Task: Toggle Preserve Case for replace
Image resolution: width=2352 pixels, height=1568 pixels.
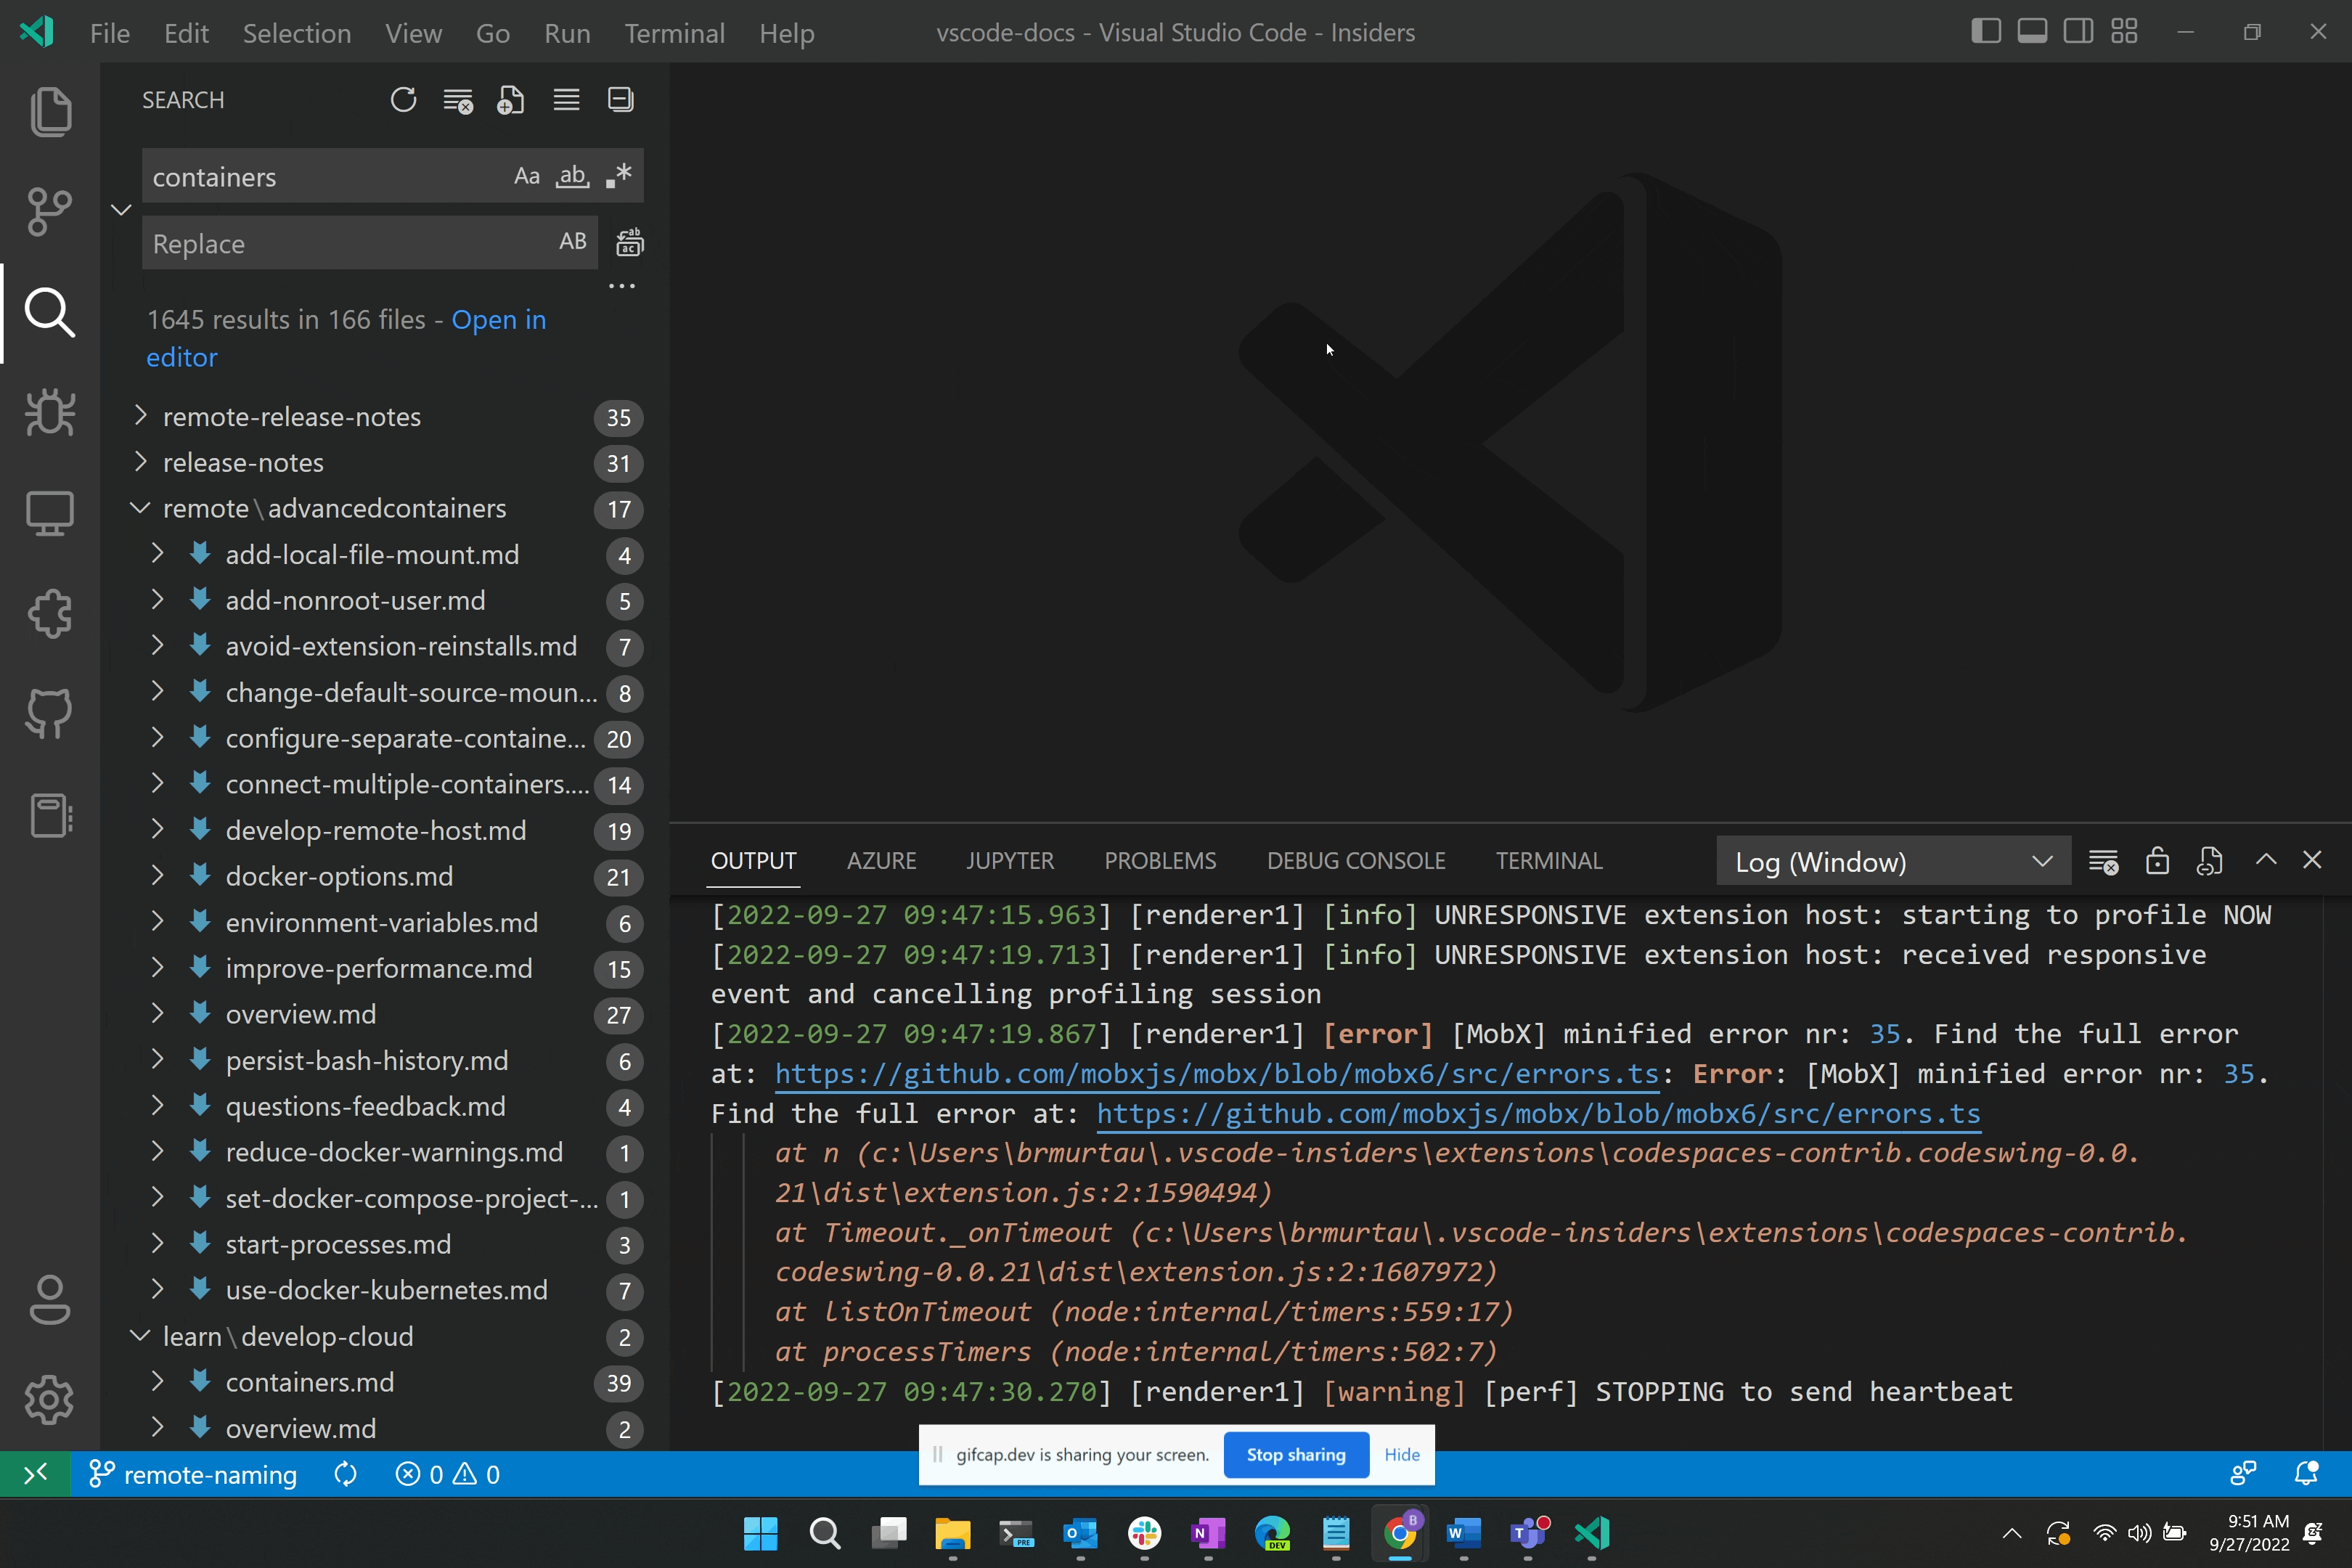Action: pyautogui.click(x=571, y=241)
